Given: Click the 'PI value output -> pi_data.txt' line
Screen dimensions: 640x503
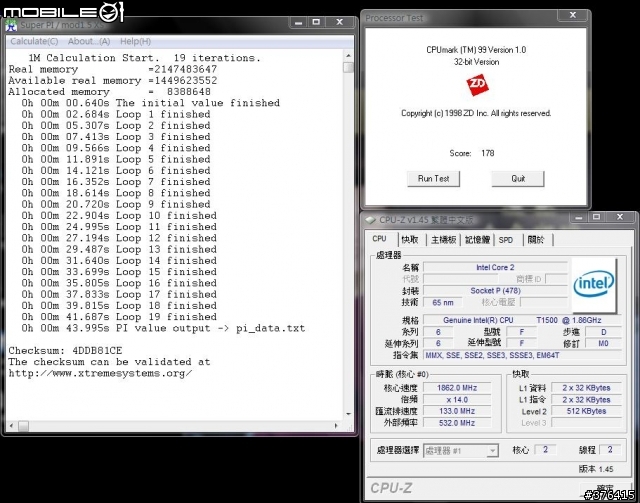Looking at the screenshot, I should click(163, 328).
